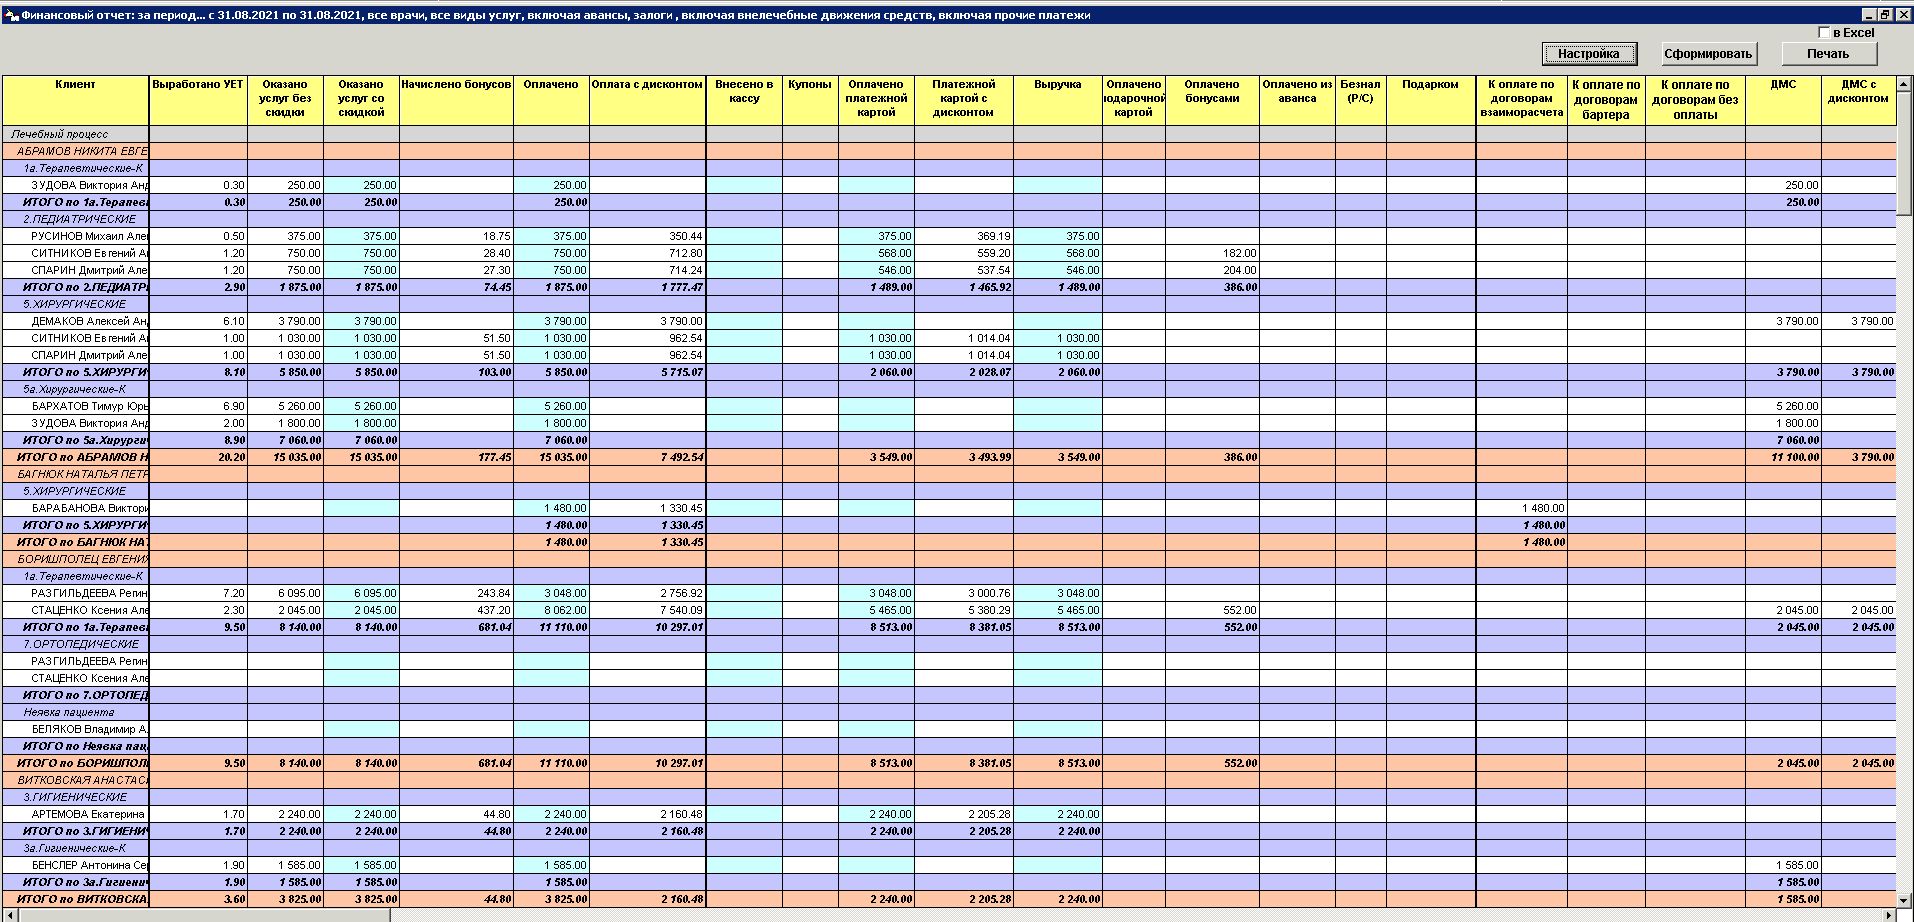The height and width of the screenshot is (922, 1914).
Task: Select the АБРАМОВ НИКИТА client group row
Action: point(80,151)
